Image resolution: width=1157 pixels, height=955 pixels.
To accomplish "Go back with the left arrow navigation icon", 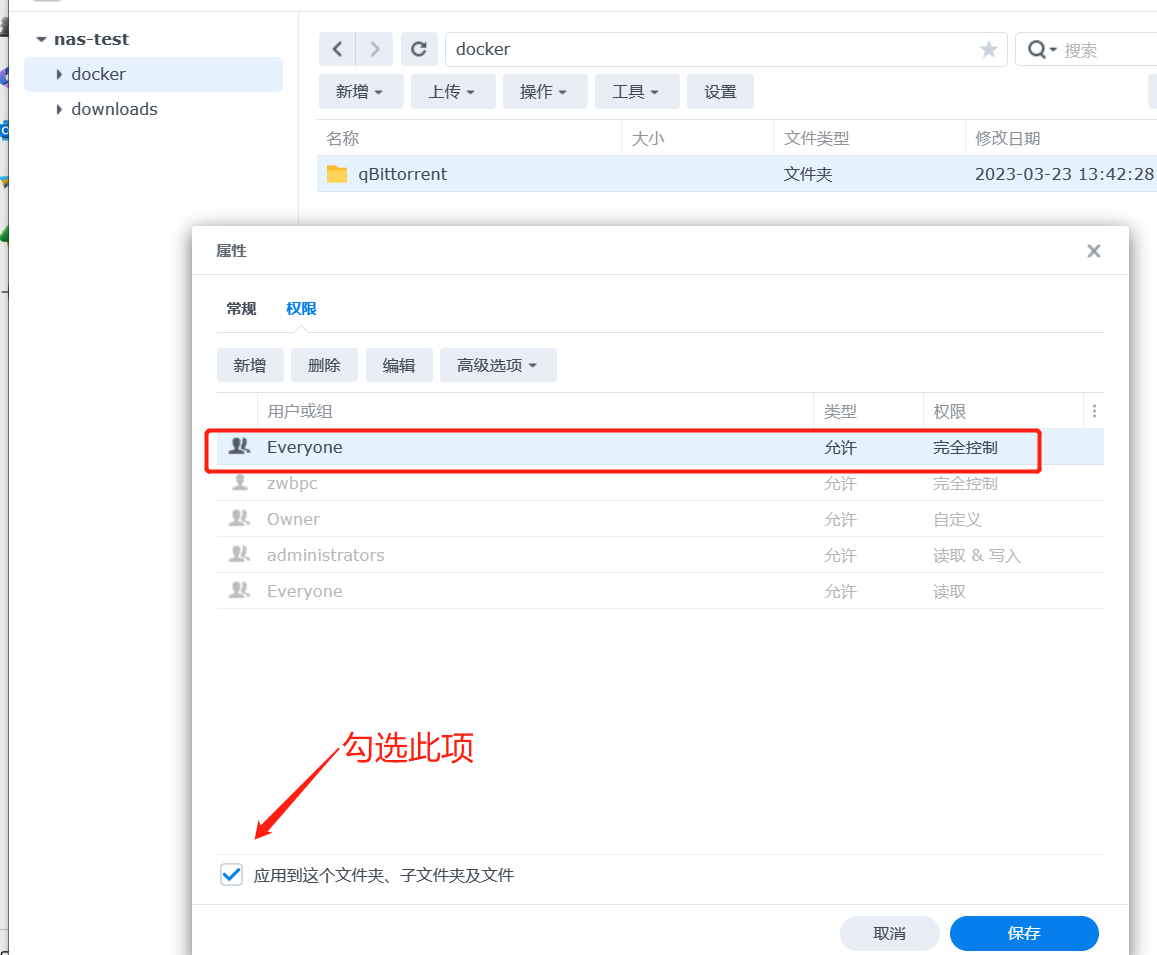I will [337, 49].
